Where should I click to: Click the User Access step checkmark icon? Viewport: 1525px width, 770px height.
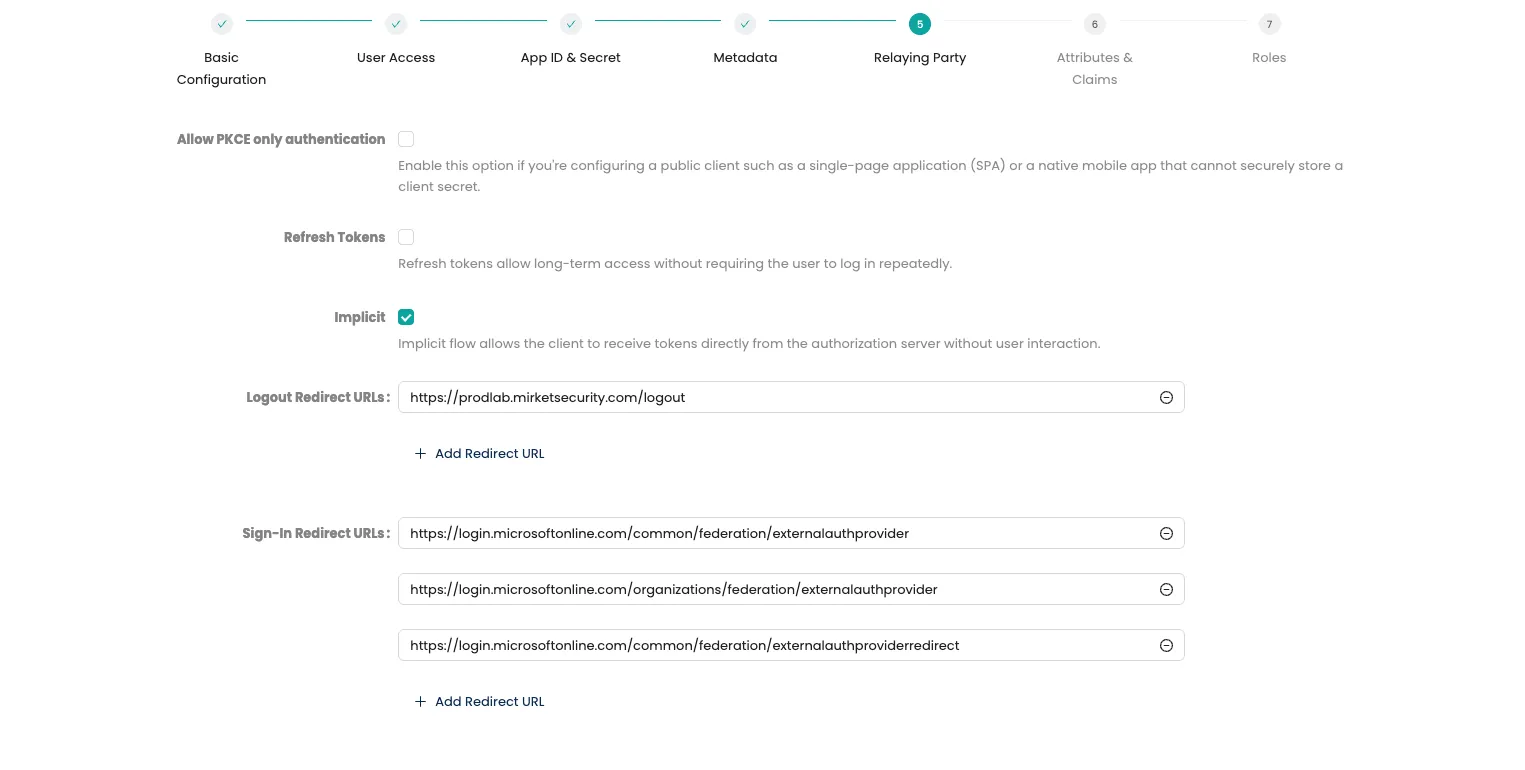396,24
